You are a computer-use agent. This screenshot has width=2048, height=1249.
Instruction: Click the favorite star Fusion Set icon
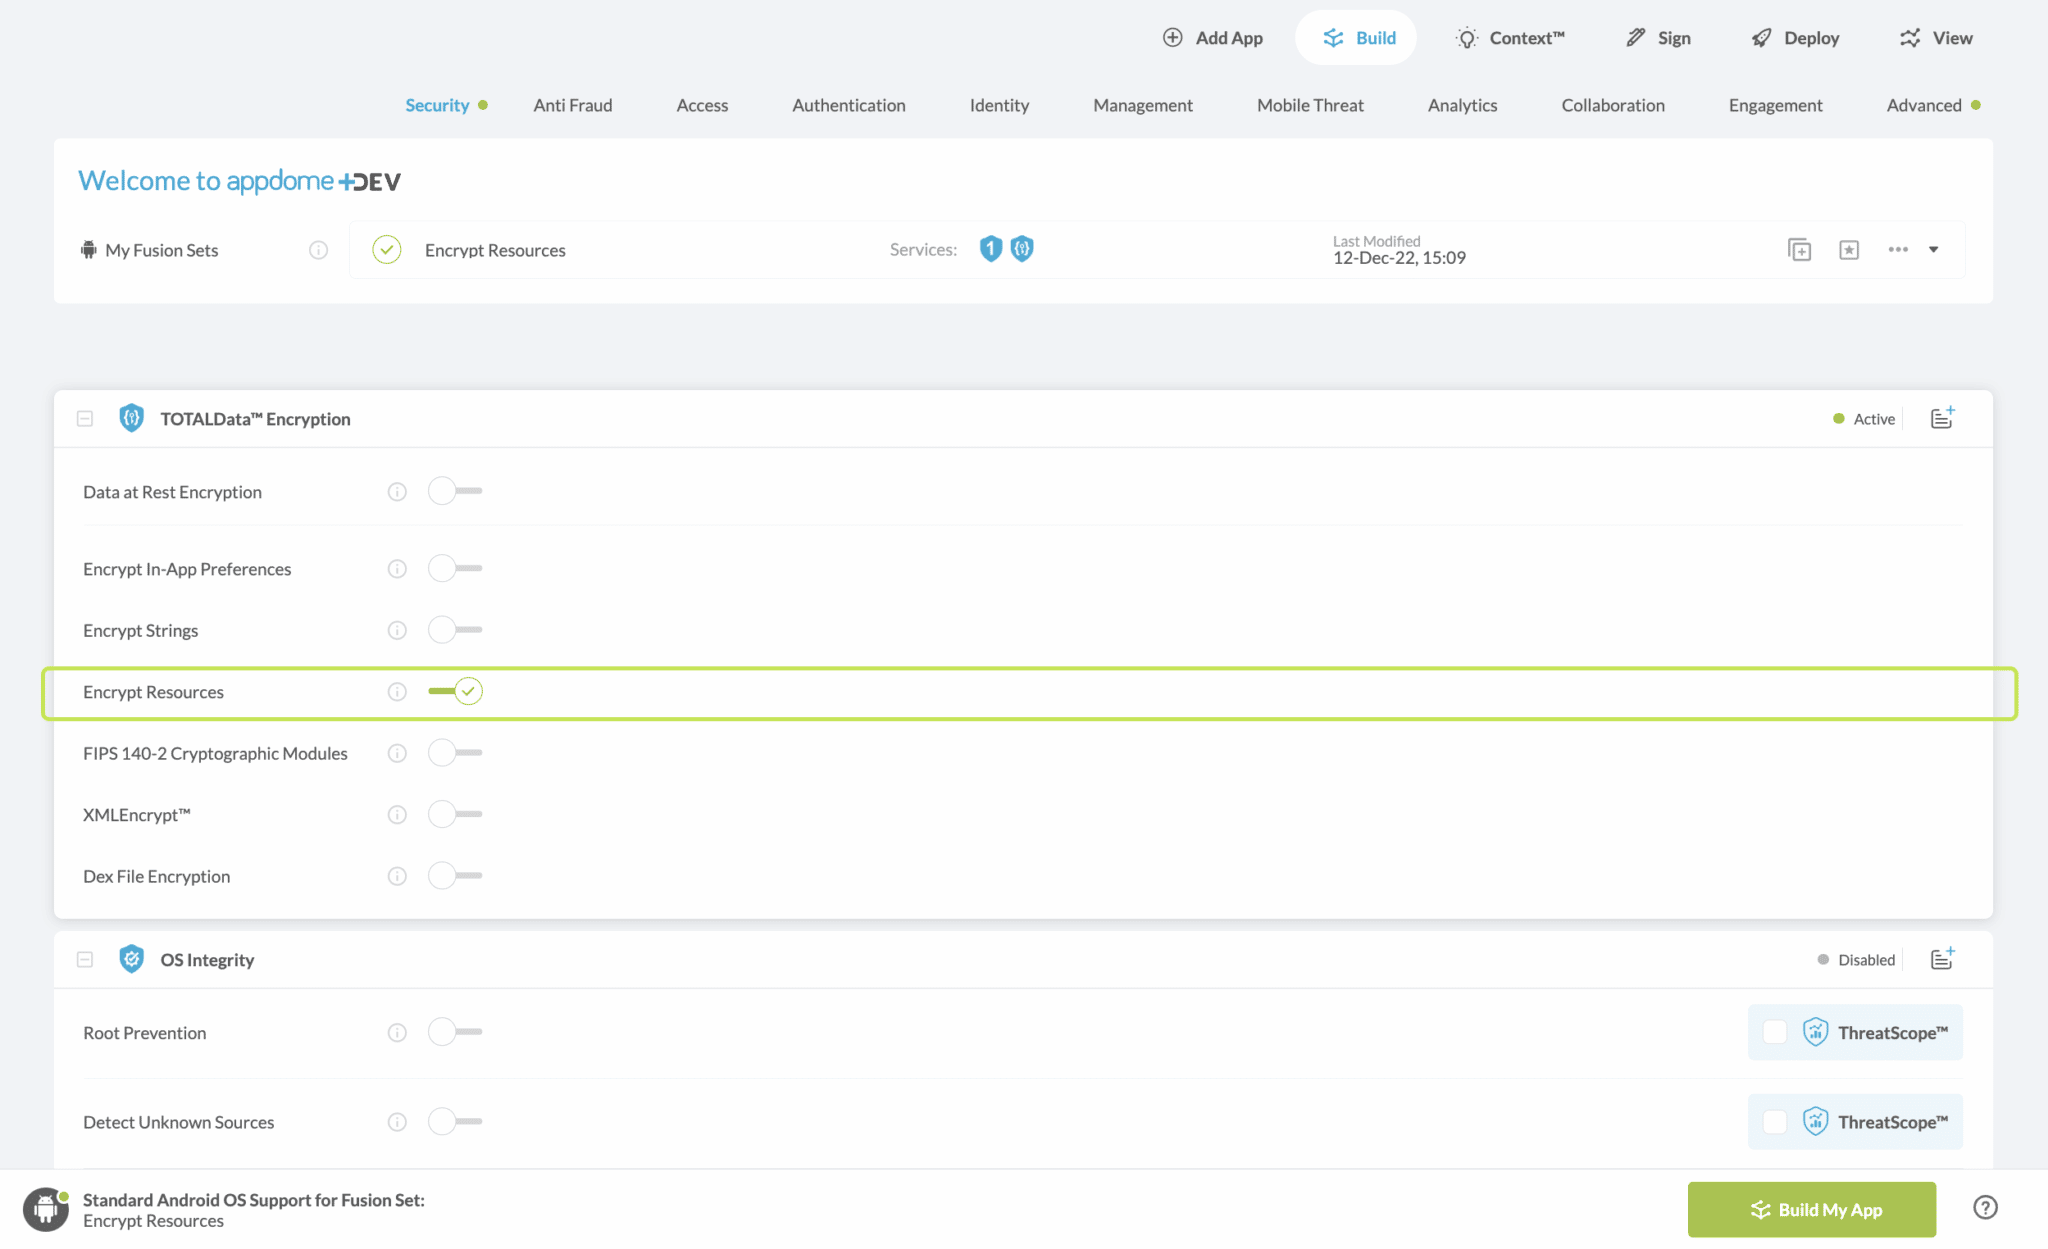pos(1849,250)
